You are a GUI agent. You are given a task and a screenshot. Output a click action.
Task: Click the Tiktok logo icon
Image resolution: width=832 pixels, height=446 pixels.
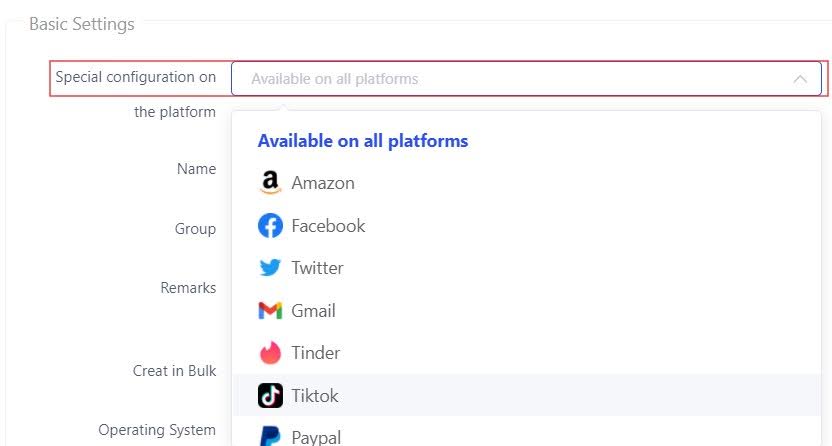(270, 396)
